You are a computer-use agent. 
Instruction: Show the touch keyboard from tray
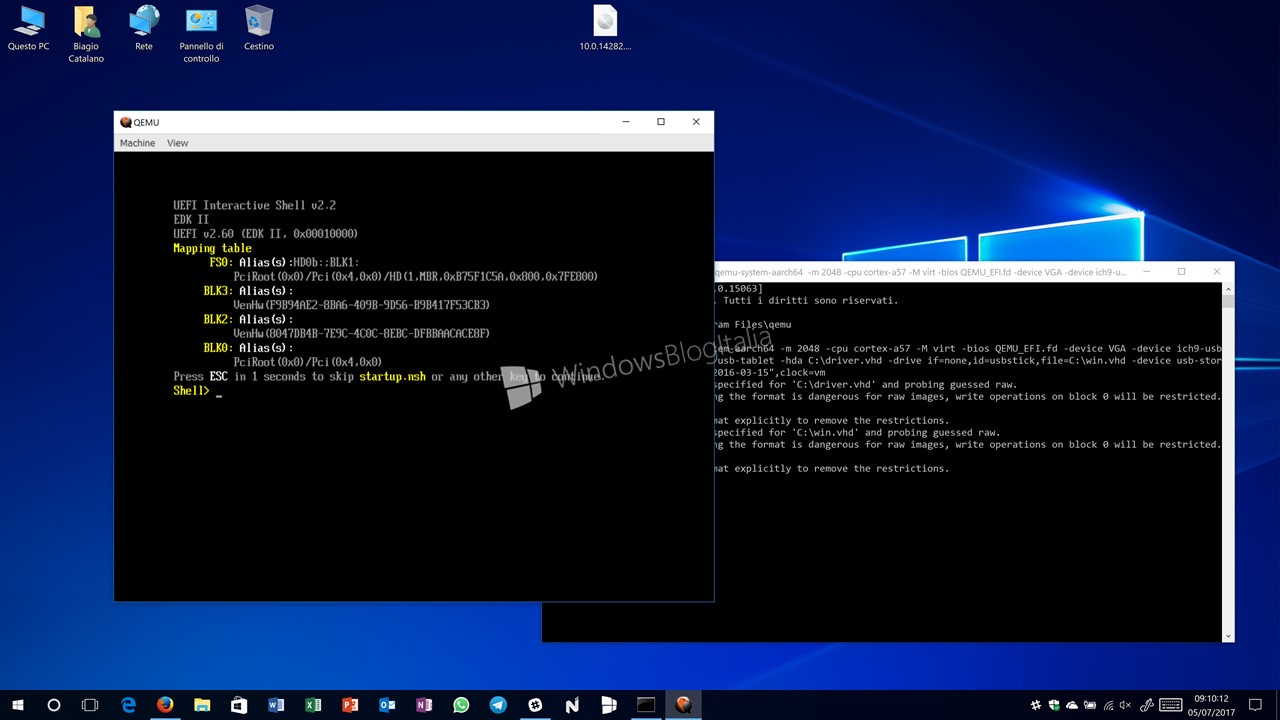coord(1170,705)
